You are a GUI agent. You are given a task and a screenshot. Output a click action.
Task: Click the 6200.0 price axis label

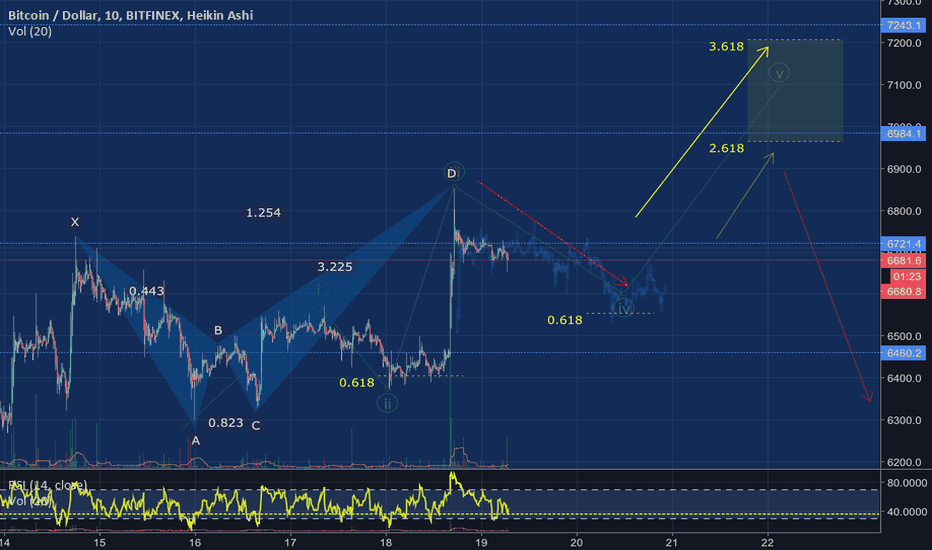(904, 462)
